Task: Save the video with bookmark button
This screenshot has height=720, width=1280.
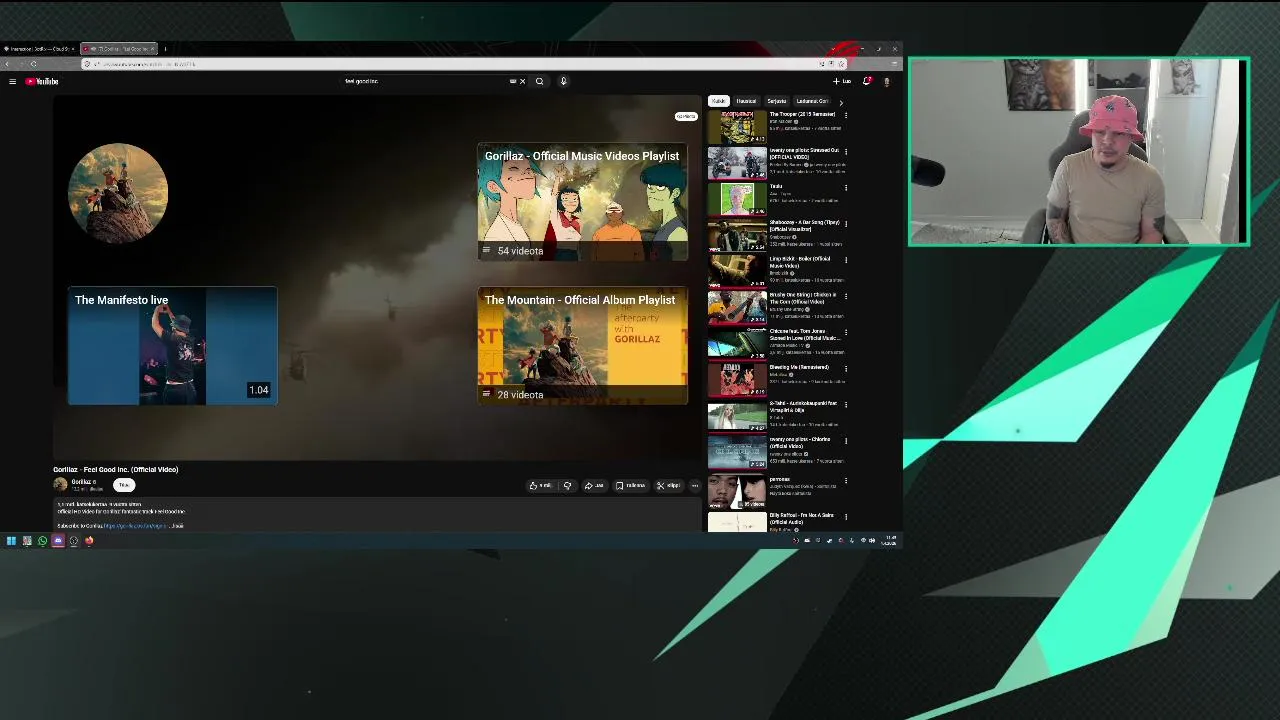Action: (x=631, y=486)
